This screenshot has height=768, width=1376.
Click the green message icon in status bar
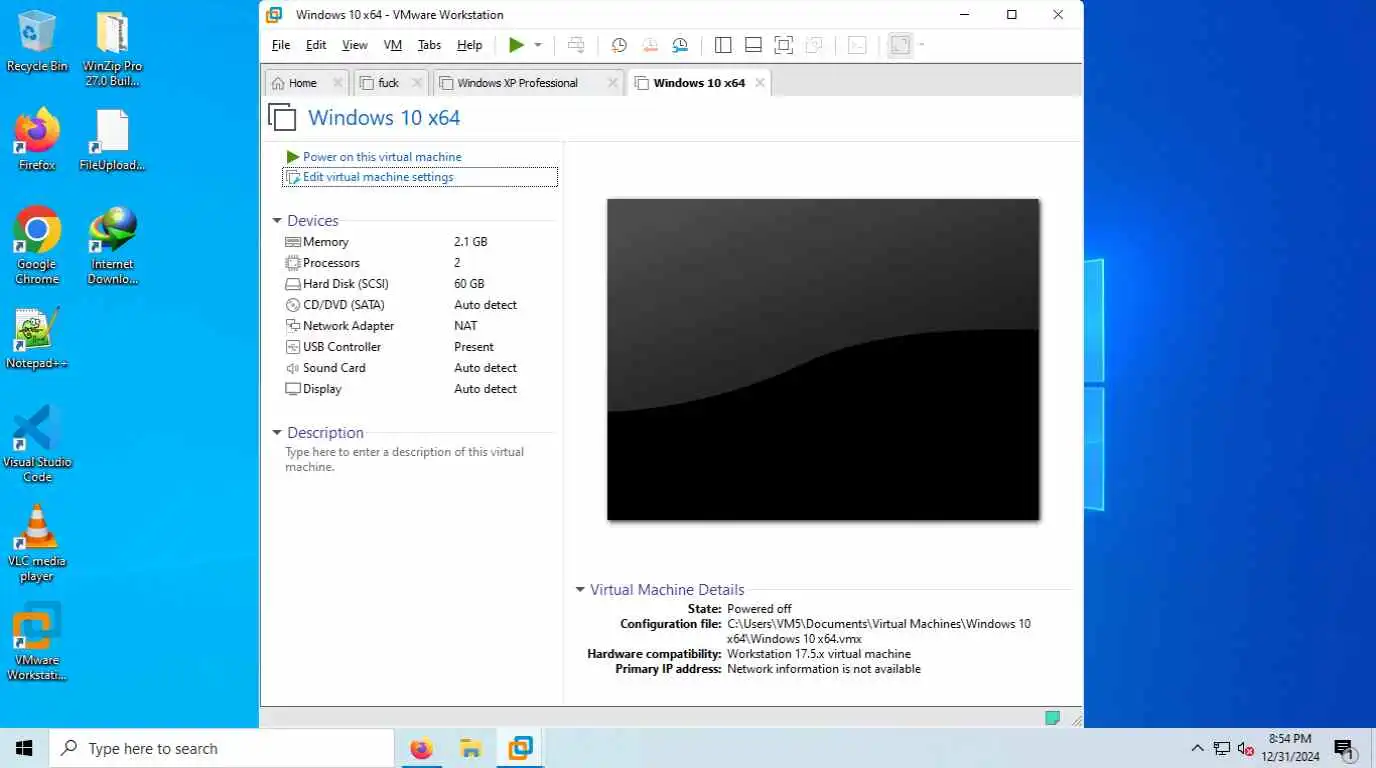click(x=1052, y=717)
